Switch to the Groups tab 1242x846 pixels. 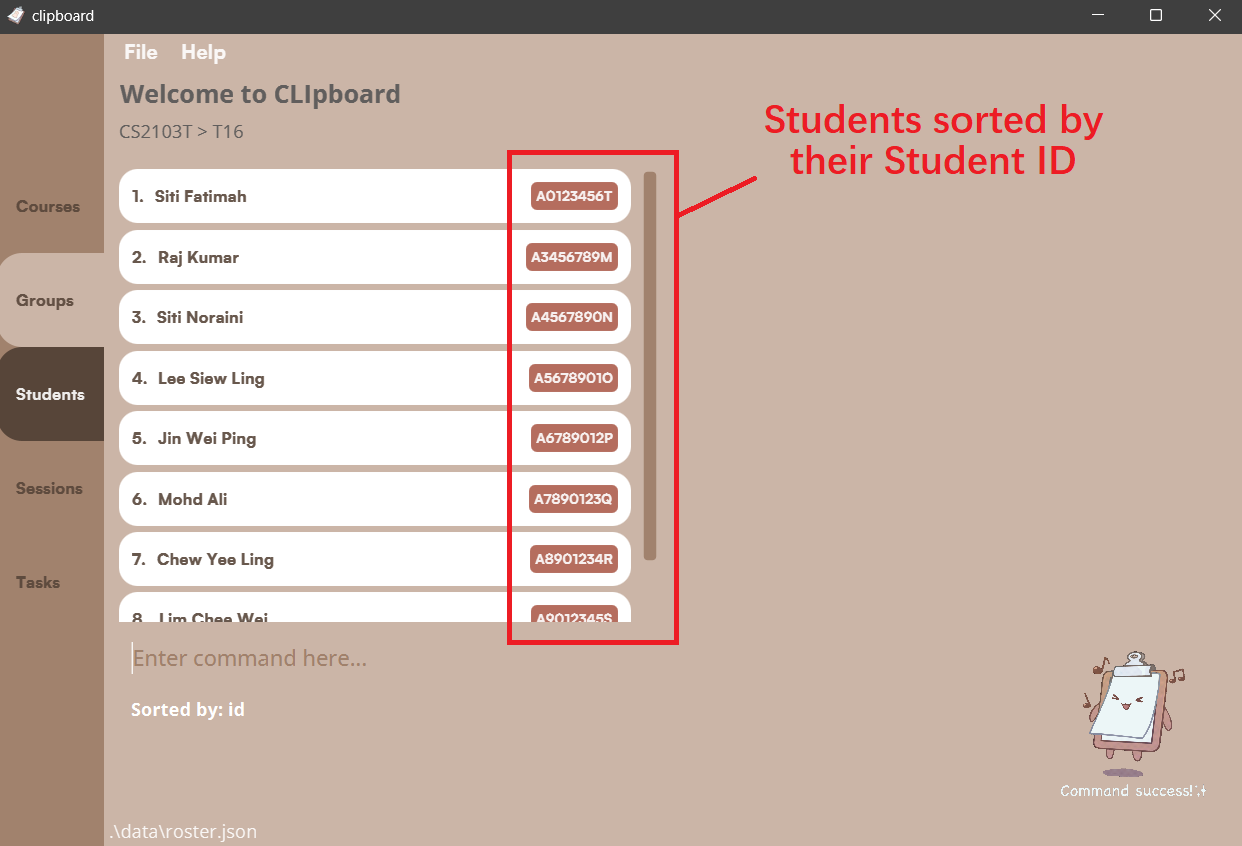(x=45, y=301)
